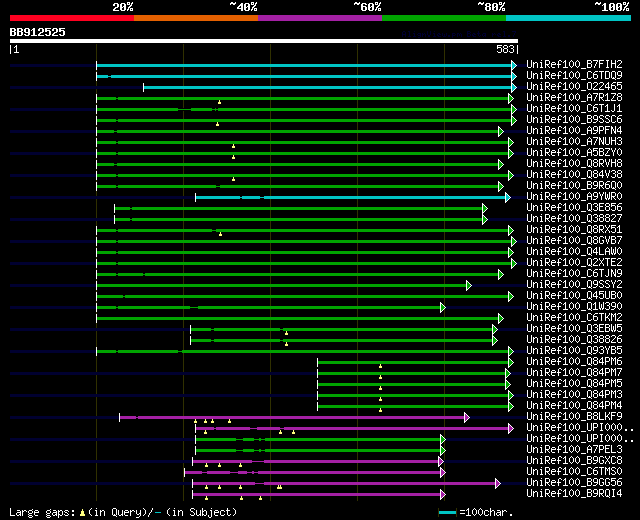Select the UniRef100_A5BZY0 label
The height and width of the screenshot is (520, 640).
574,153
